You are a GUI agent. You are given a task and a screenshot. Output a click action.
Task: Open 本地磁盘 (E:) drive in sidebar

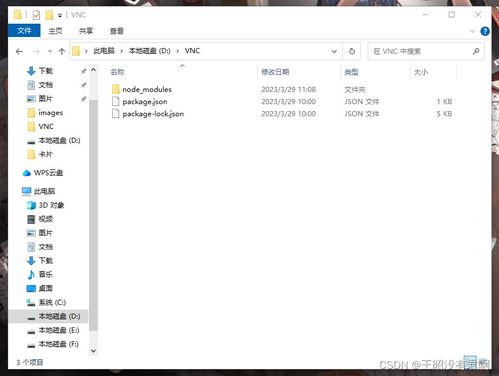(x=59, y=330)
